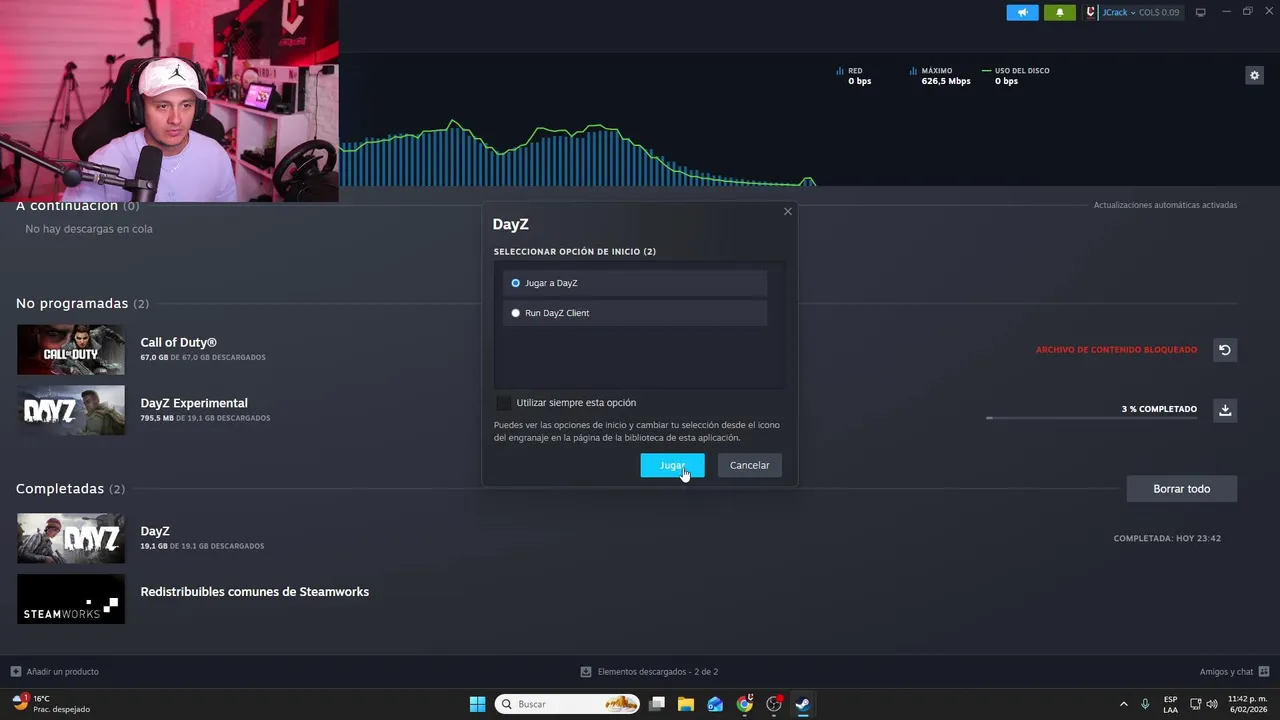The image size is (1280, 720).
Task: Open download settings gear icon
Action: coord(1254,75)
